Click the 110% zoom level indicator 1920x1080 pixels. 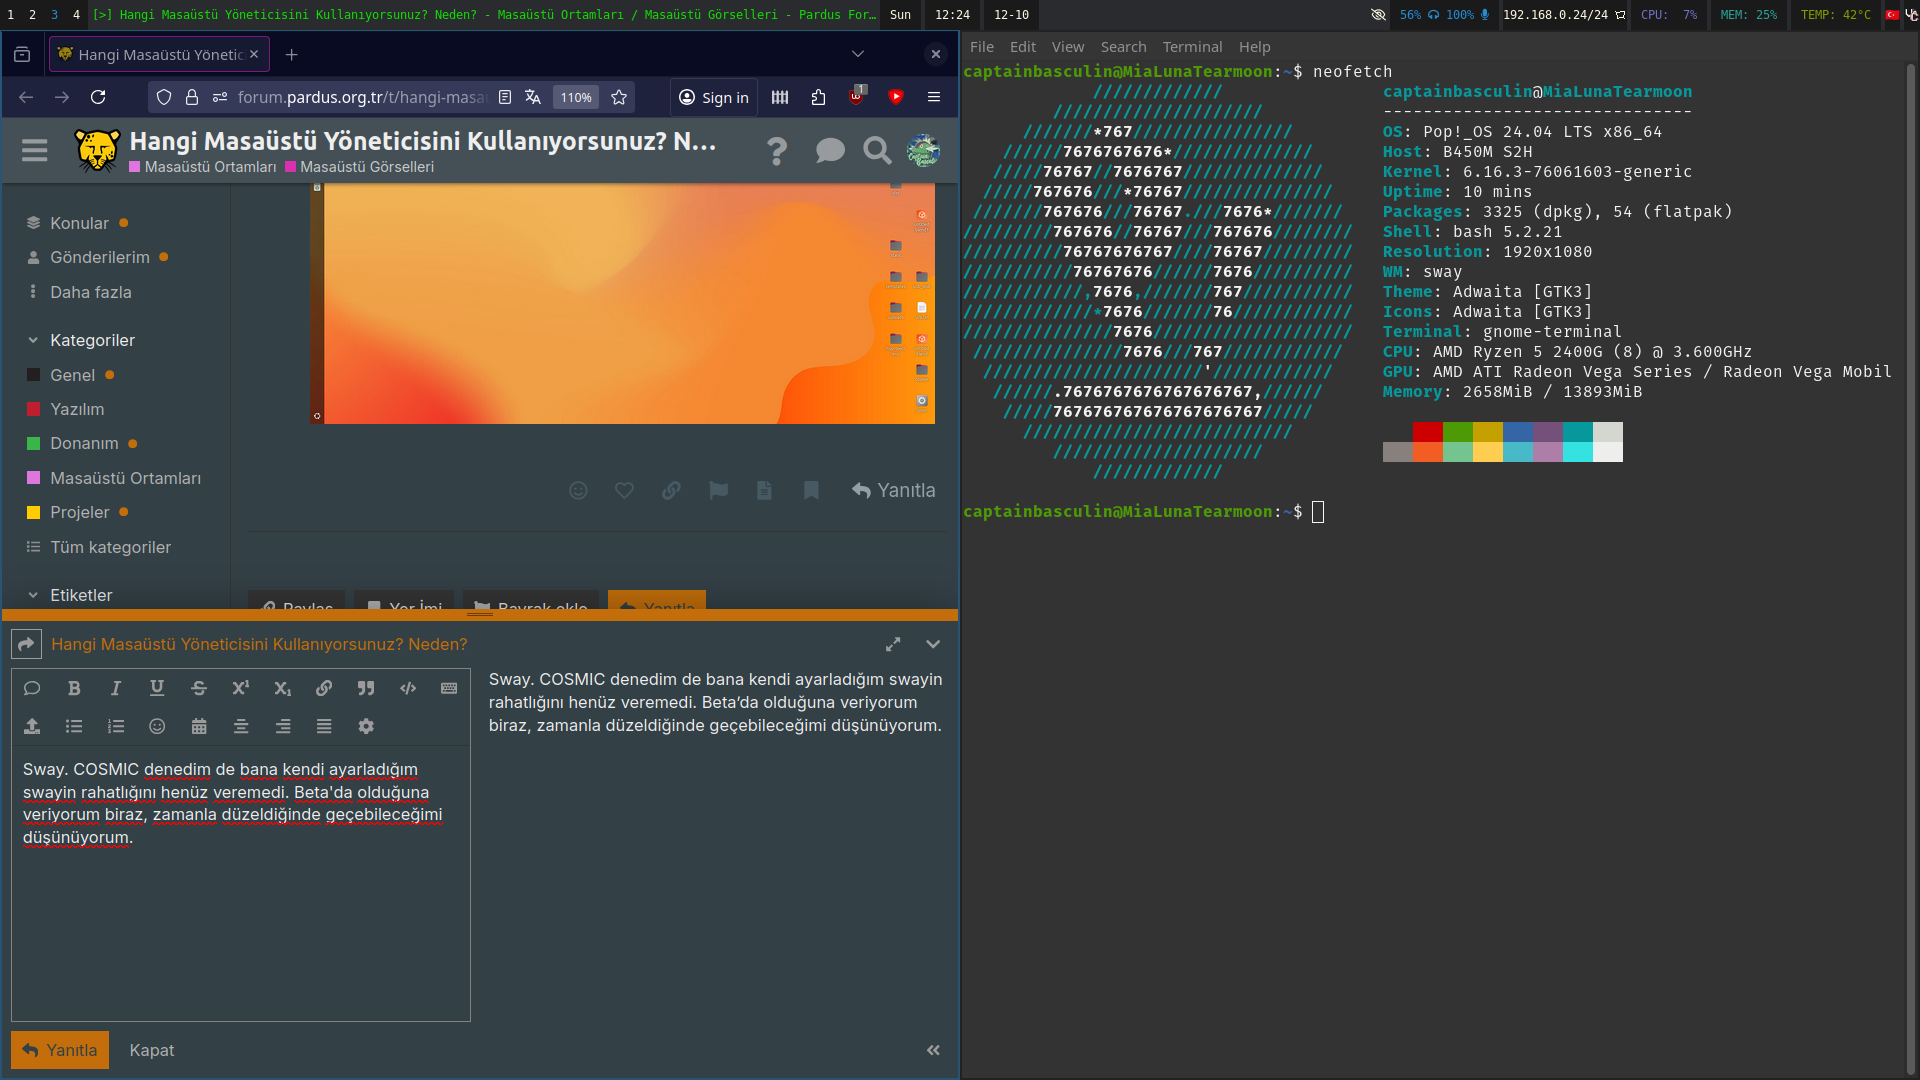(x=575, y=97)
